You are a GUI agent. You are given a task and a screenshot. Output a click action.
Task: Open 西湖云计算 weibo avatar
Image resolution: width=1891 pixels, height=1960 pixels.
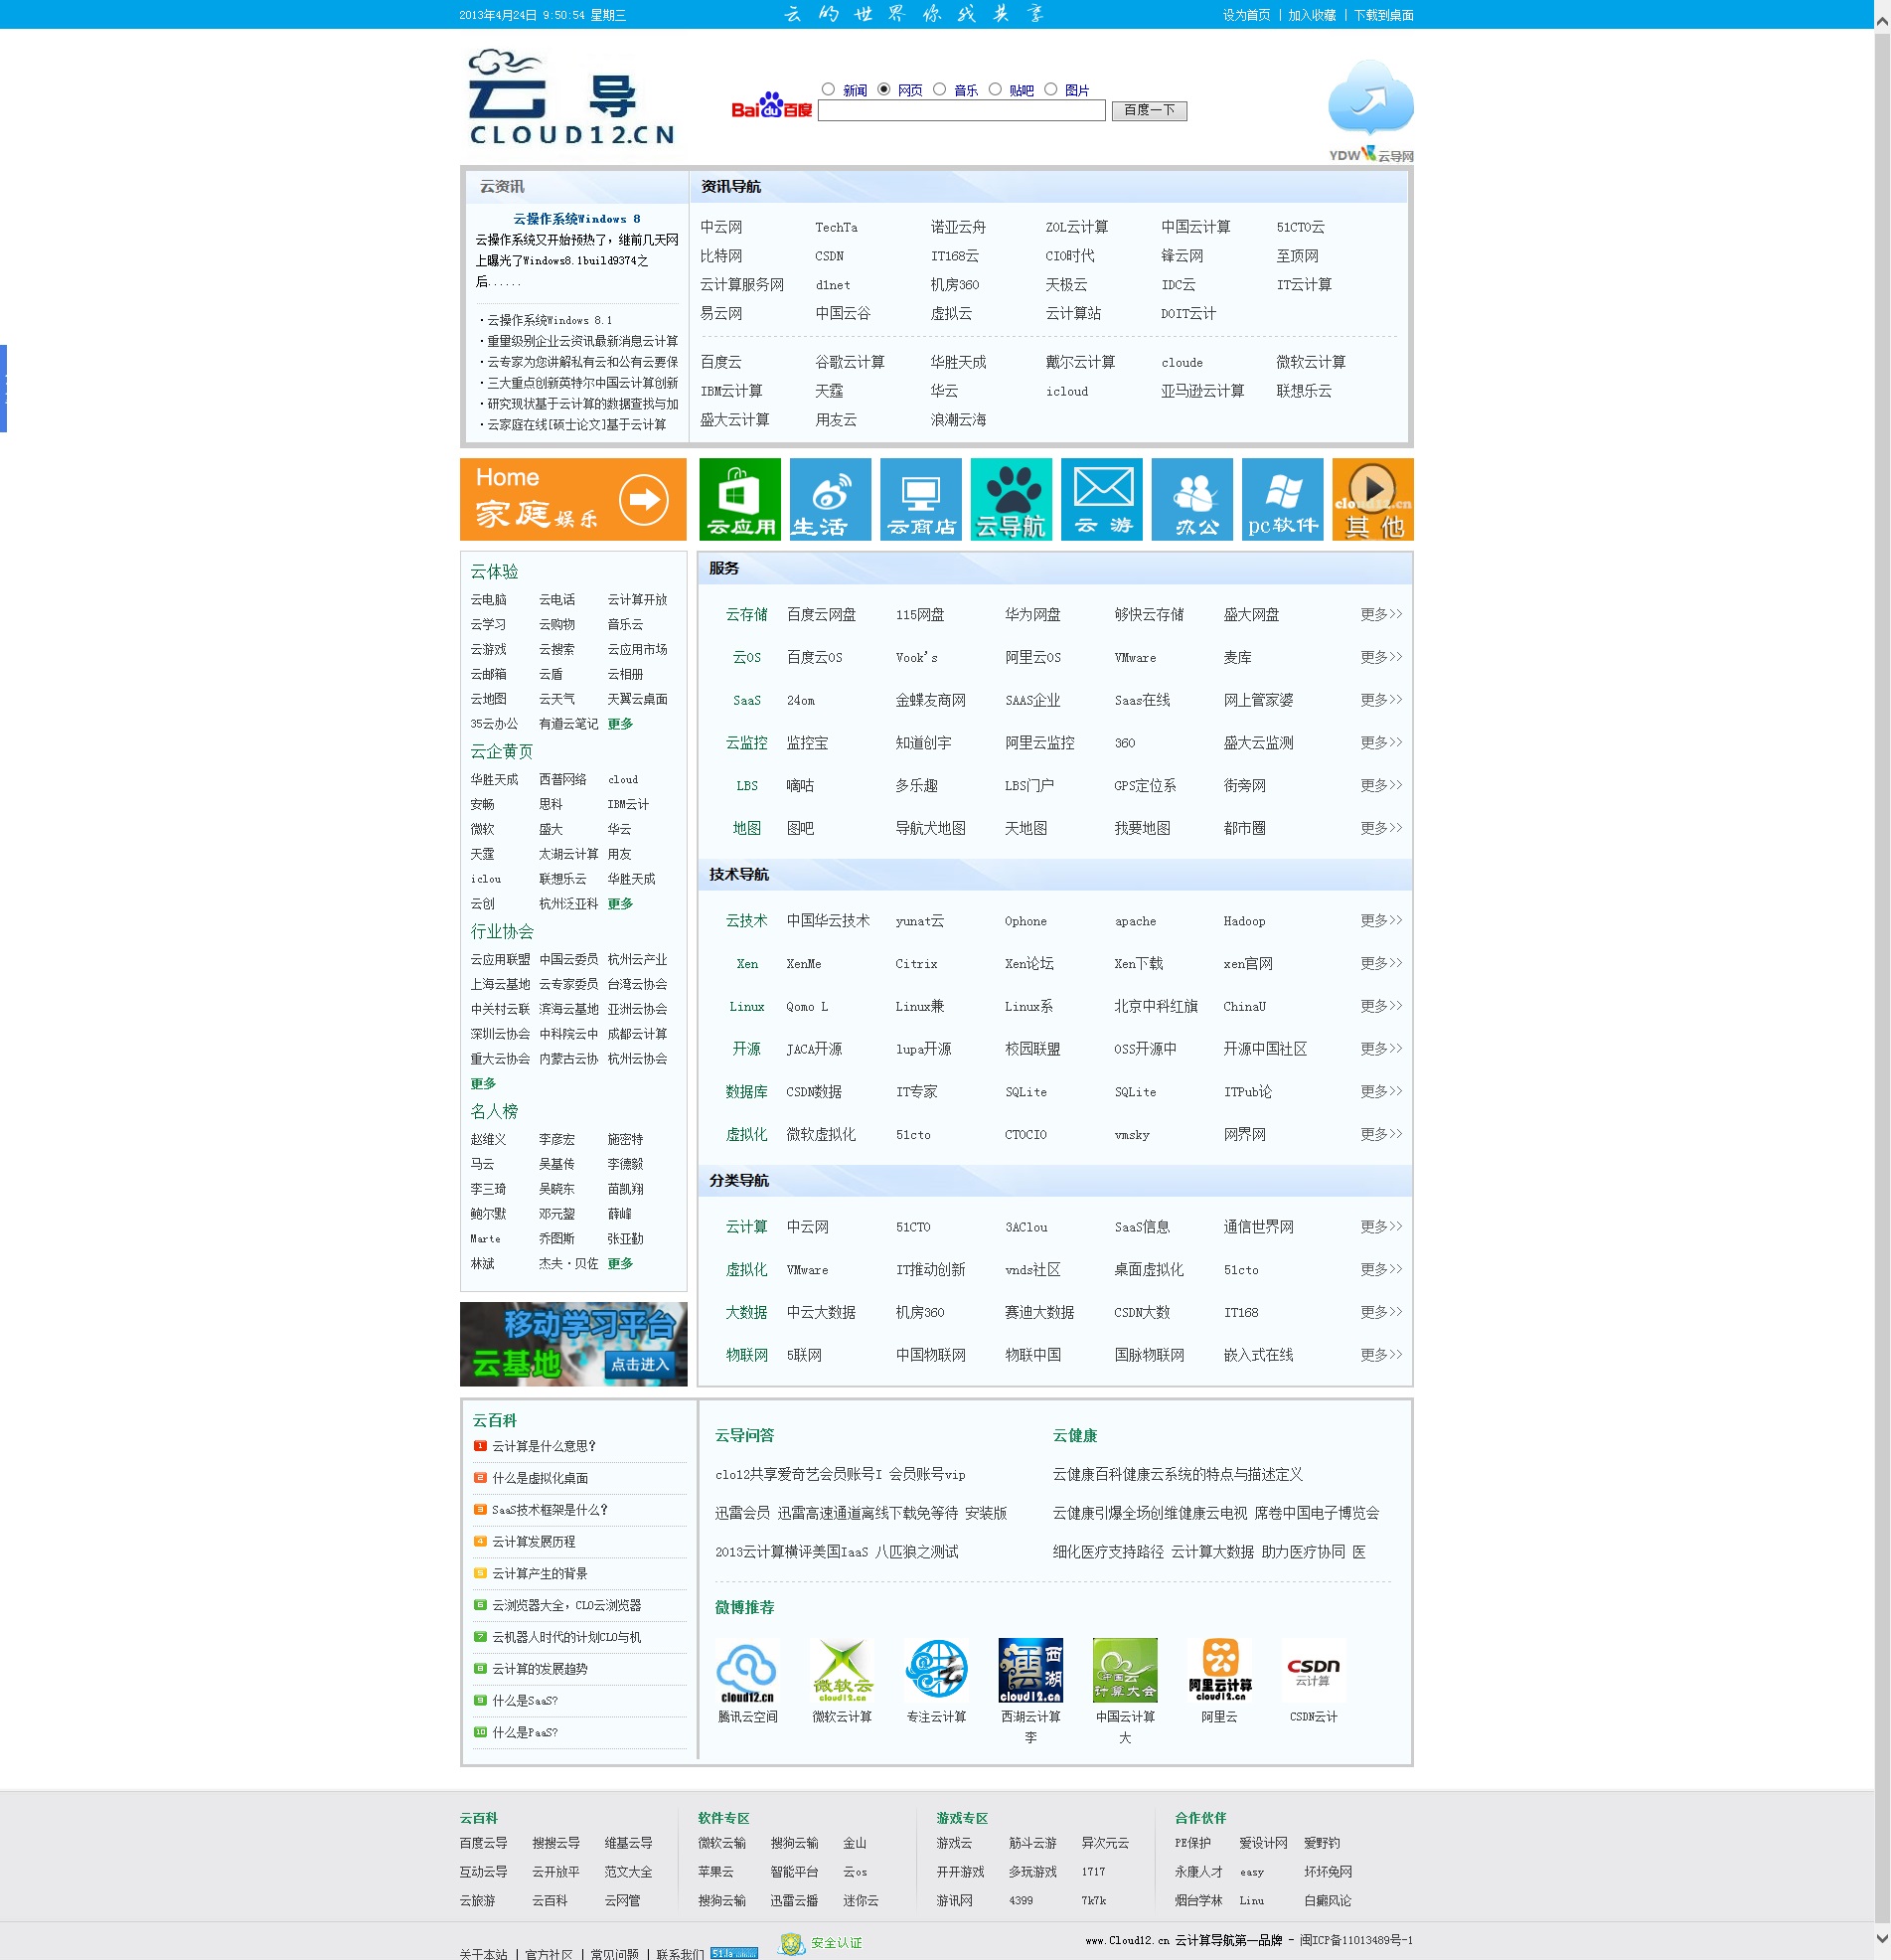(x=1030, y=1671)
